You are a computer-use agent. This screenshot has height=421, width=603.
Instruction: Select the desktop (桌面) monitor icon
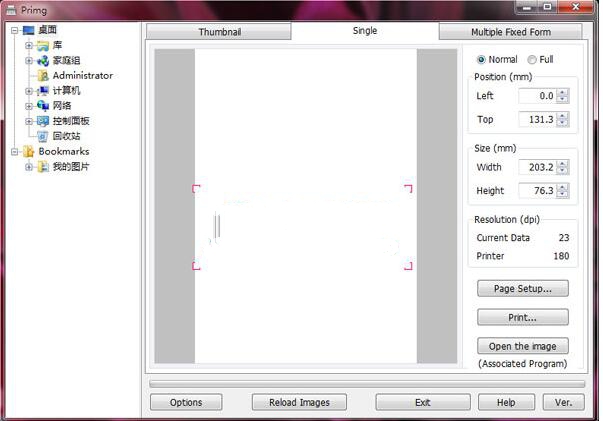pyautogui.click(x=28, y=30)
